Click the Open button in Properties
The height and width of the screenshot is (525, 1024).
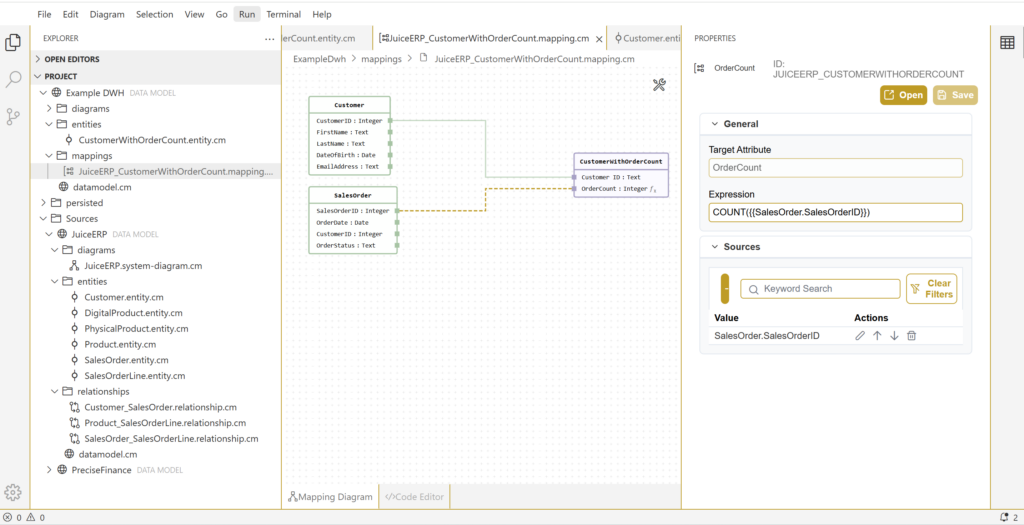point(903,95)
